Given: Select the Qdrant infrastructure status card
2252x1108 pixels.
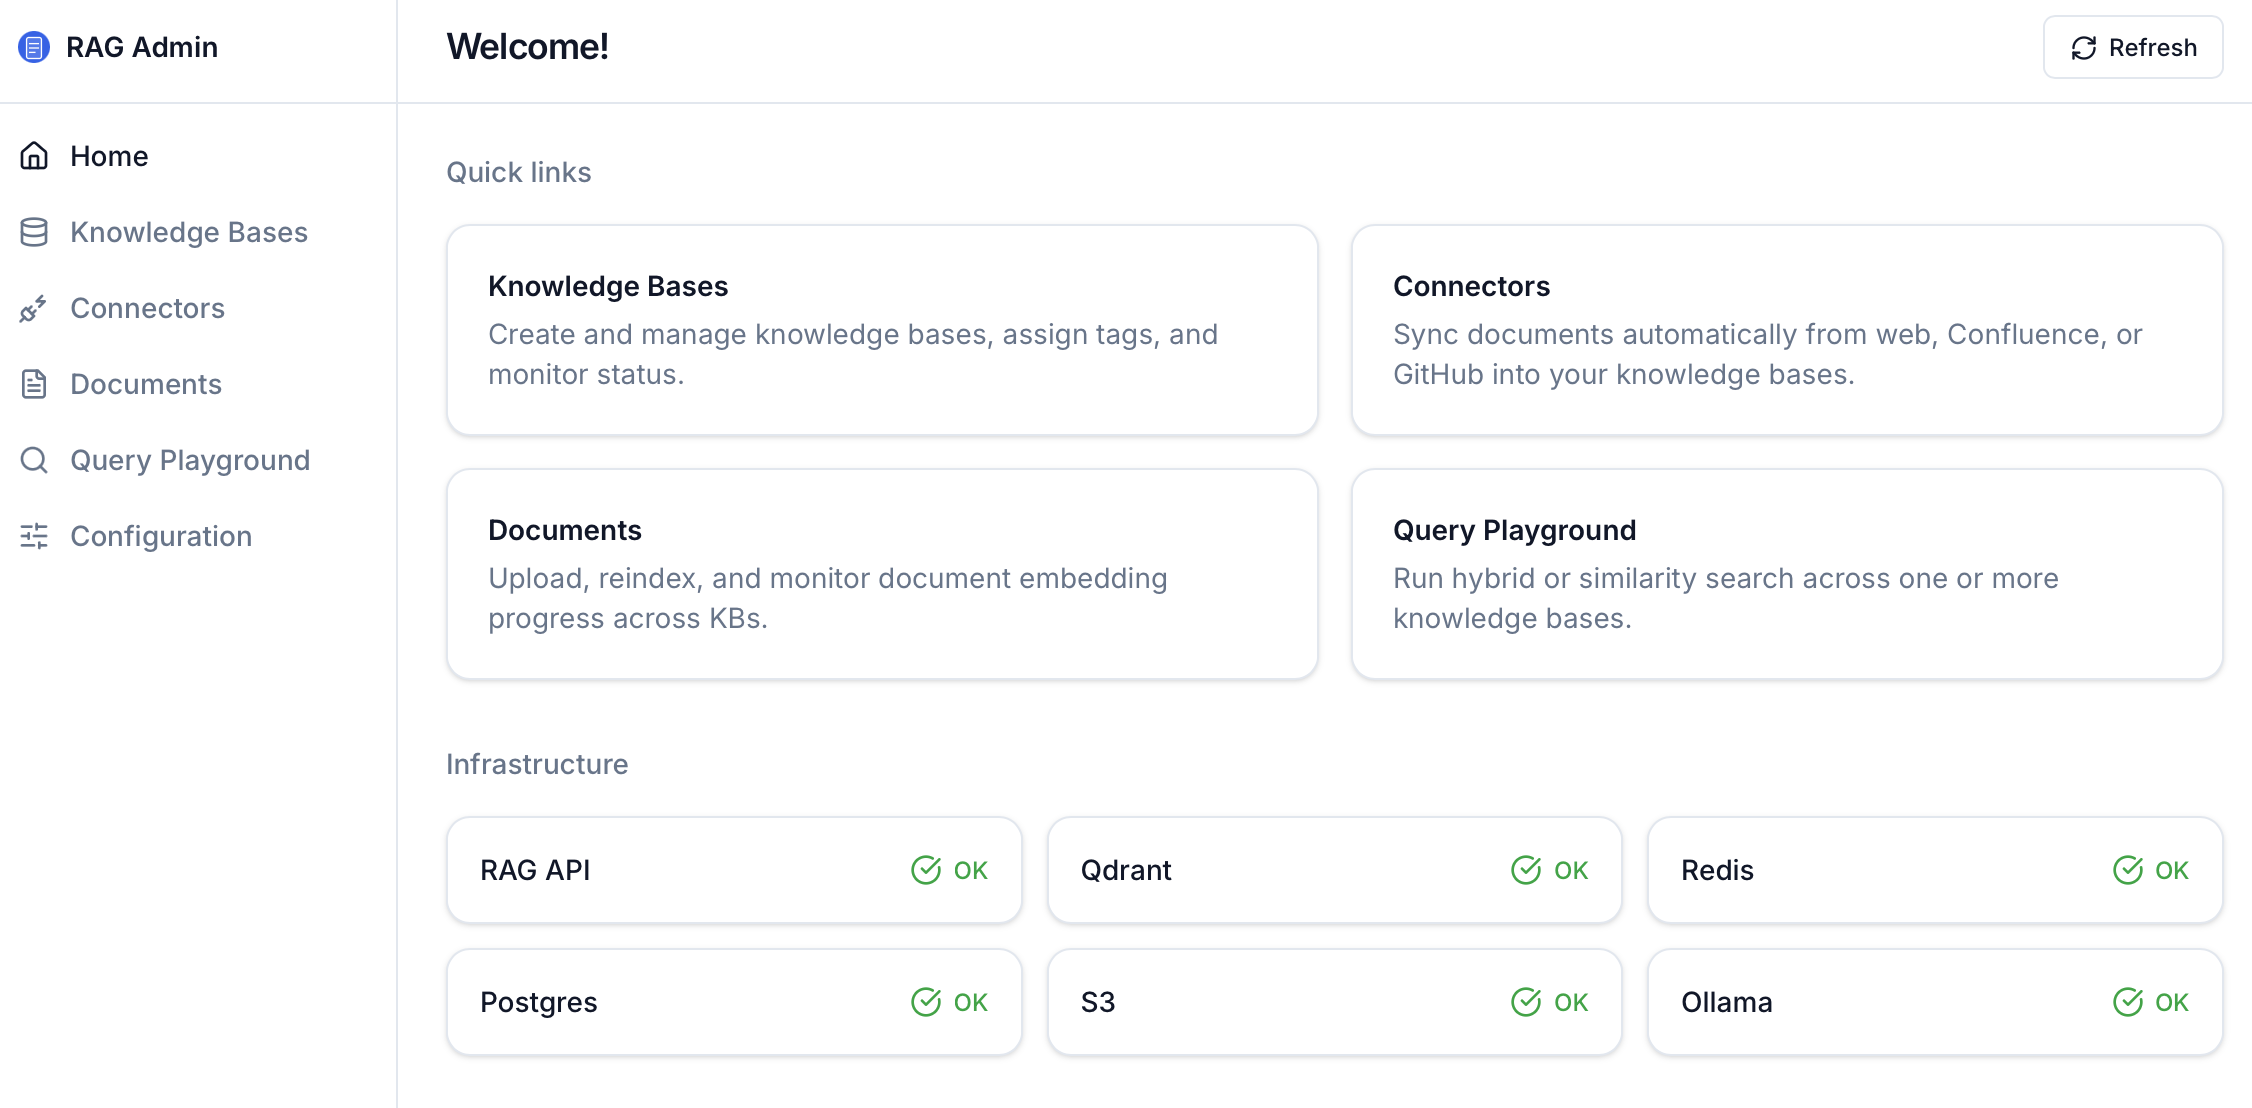Looking at the screenshot, I should click(1334, 870).
